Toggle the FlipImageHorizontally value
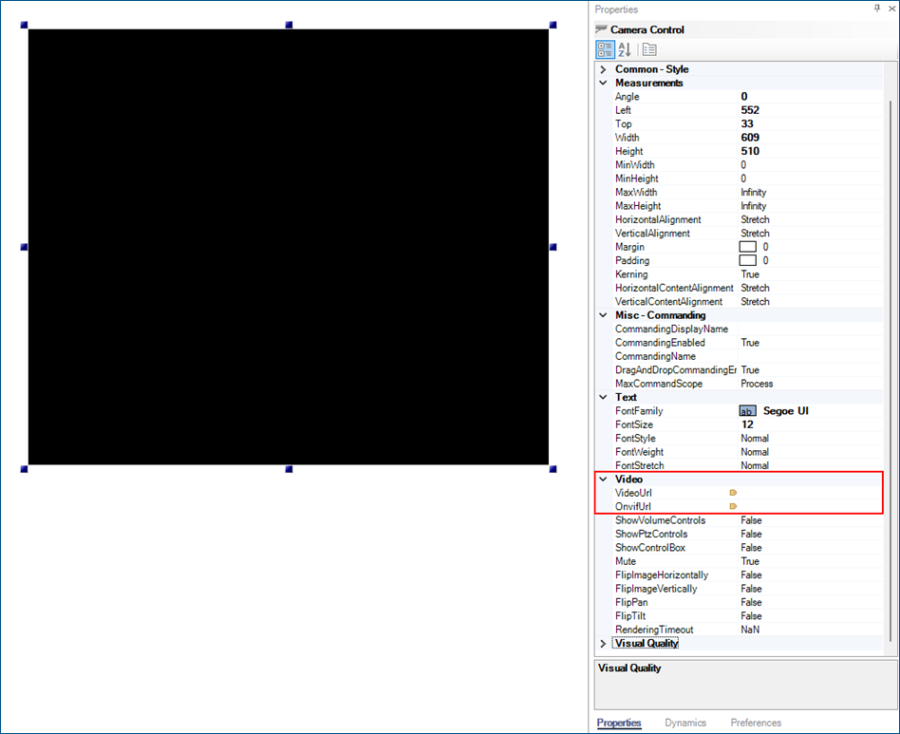This screenshot has width=900, height=734. pyautogui.click(x=810, y=575)
